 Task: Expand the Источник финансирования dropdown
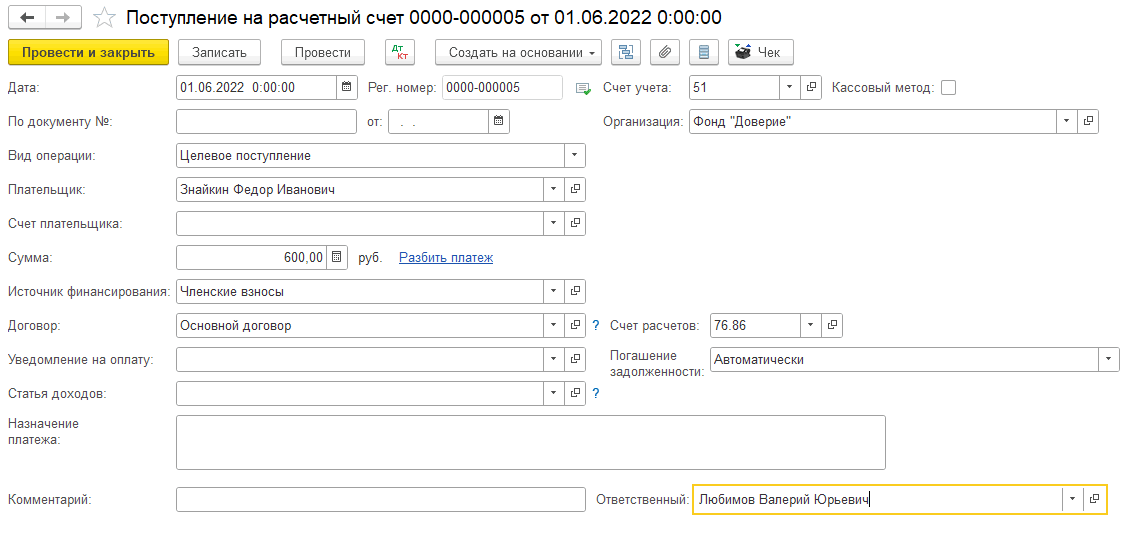click(x=554, y=291)
